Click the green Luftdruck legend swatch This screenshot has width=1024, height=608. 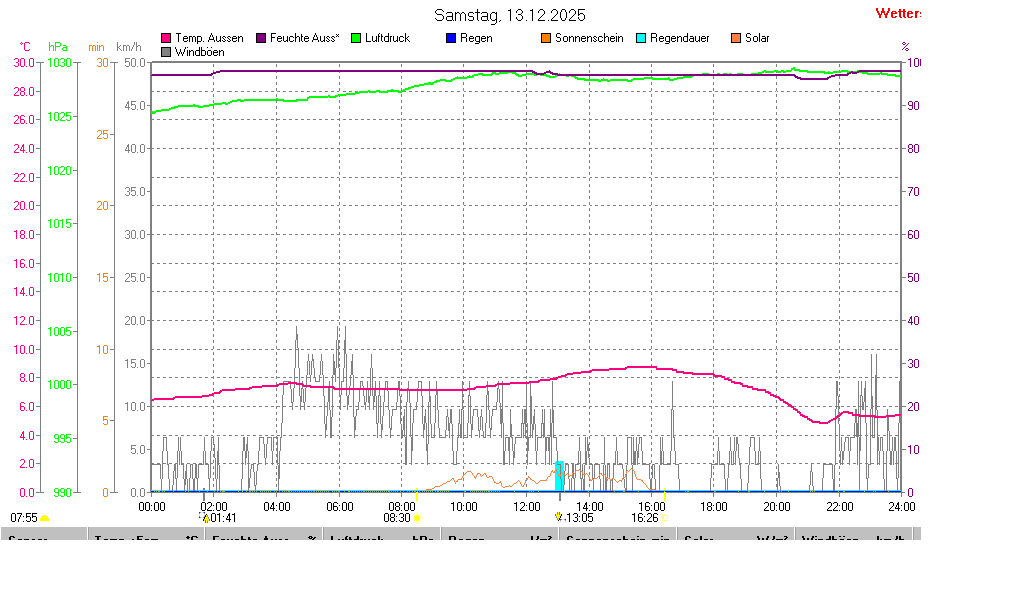[355, 38]
